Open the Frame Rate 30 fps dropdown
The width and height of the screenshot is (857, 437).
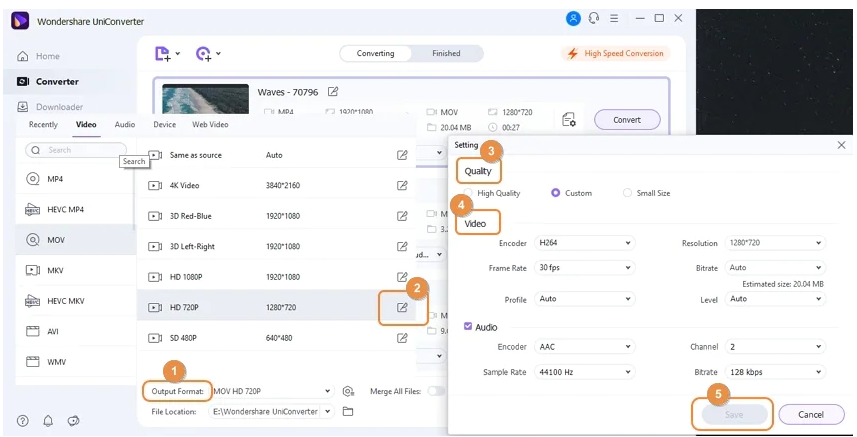coord(585,268)
